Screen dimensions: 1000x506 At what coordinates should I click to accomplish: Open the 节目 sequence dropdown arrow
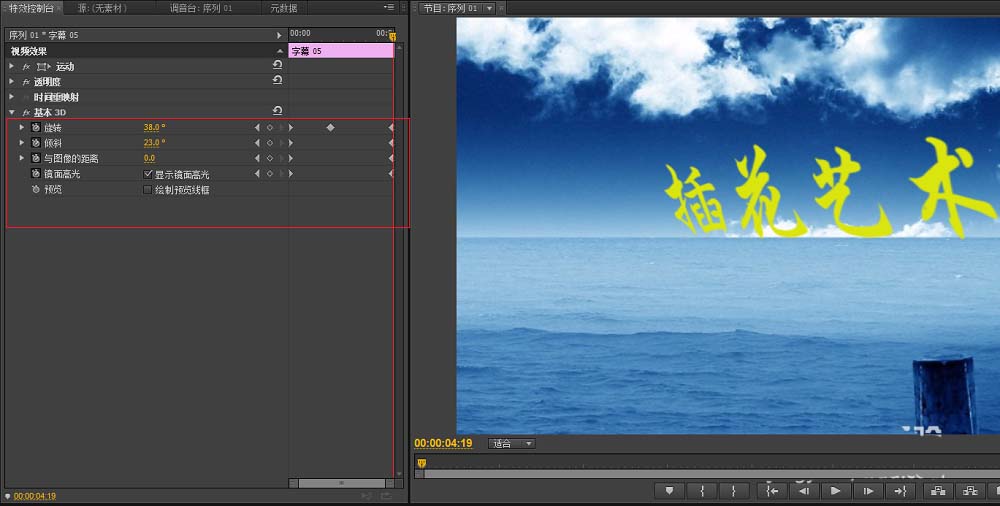point(489,8)
